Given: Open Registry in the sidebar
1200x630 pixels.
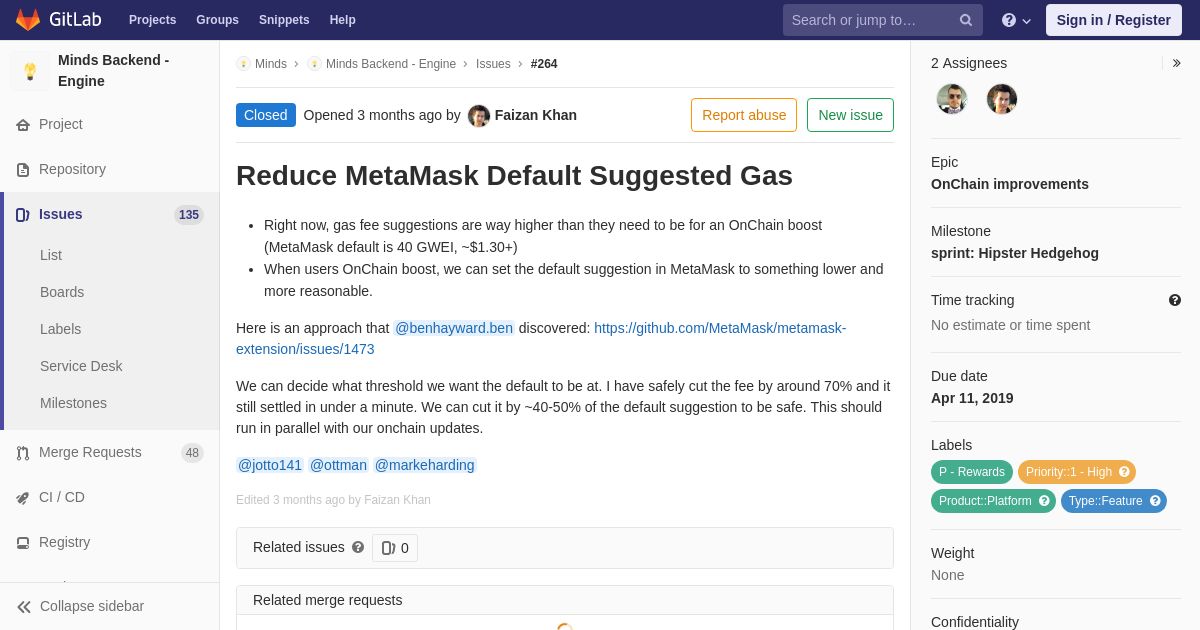Looking at the screenshot, I should [x=110, y=542].
